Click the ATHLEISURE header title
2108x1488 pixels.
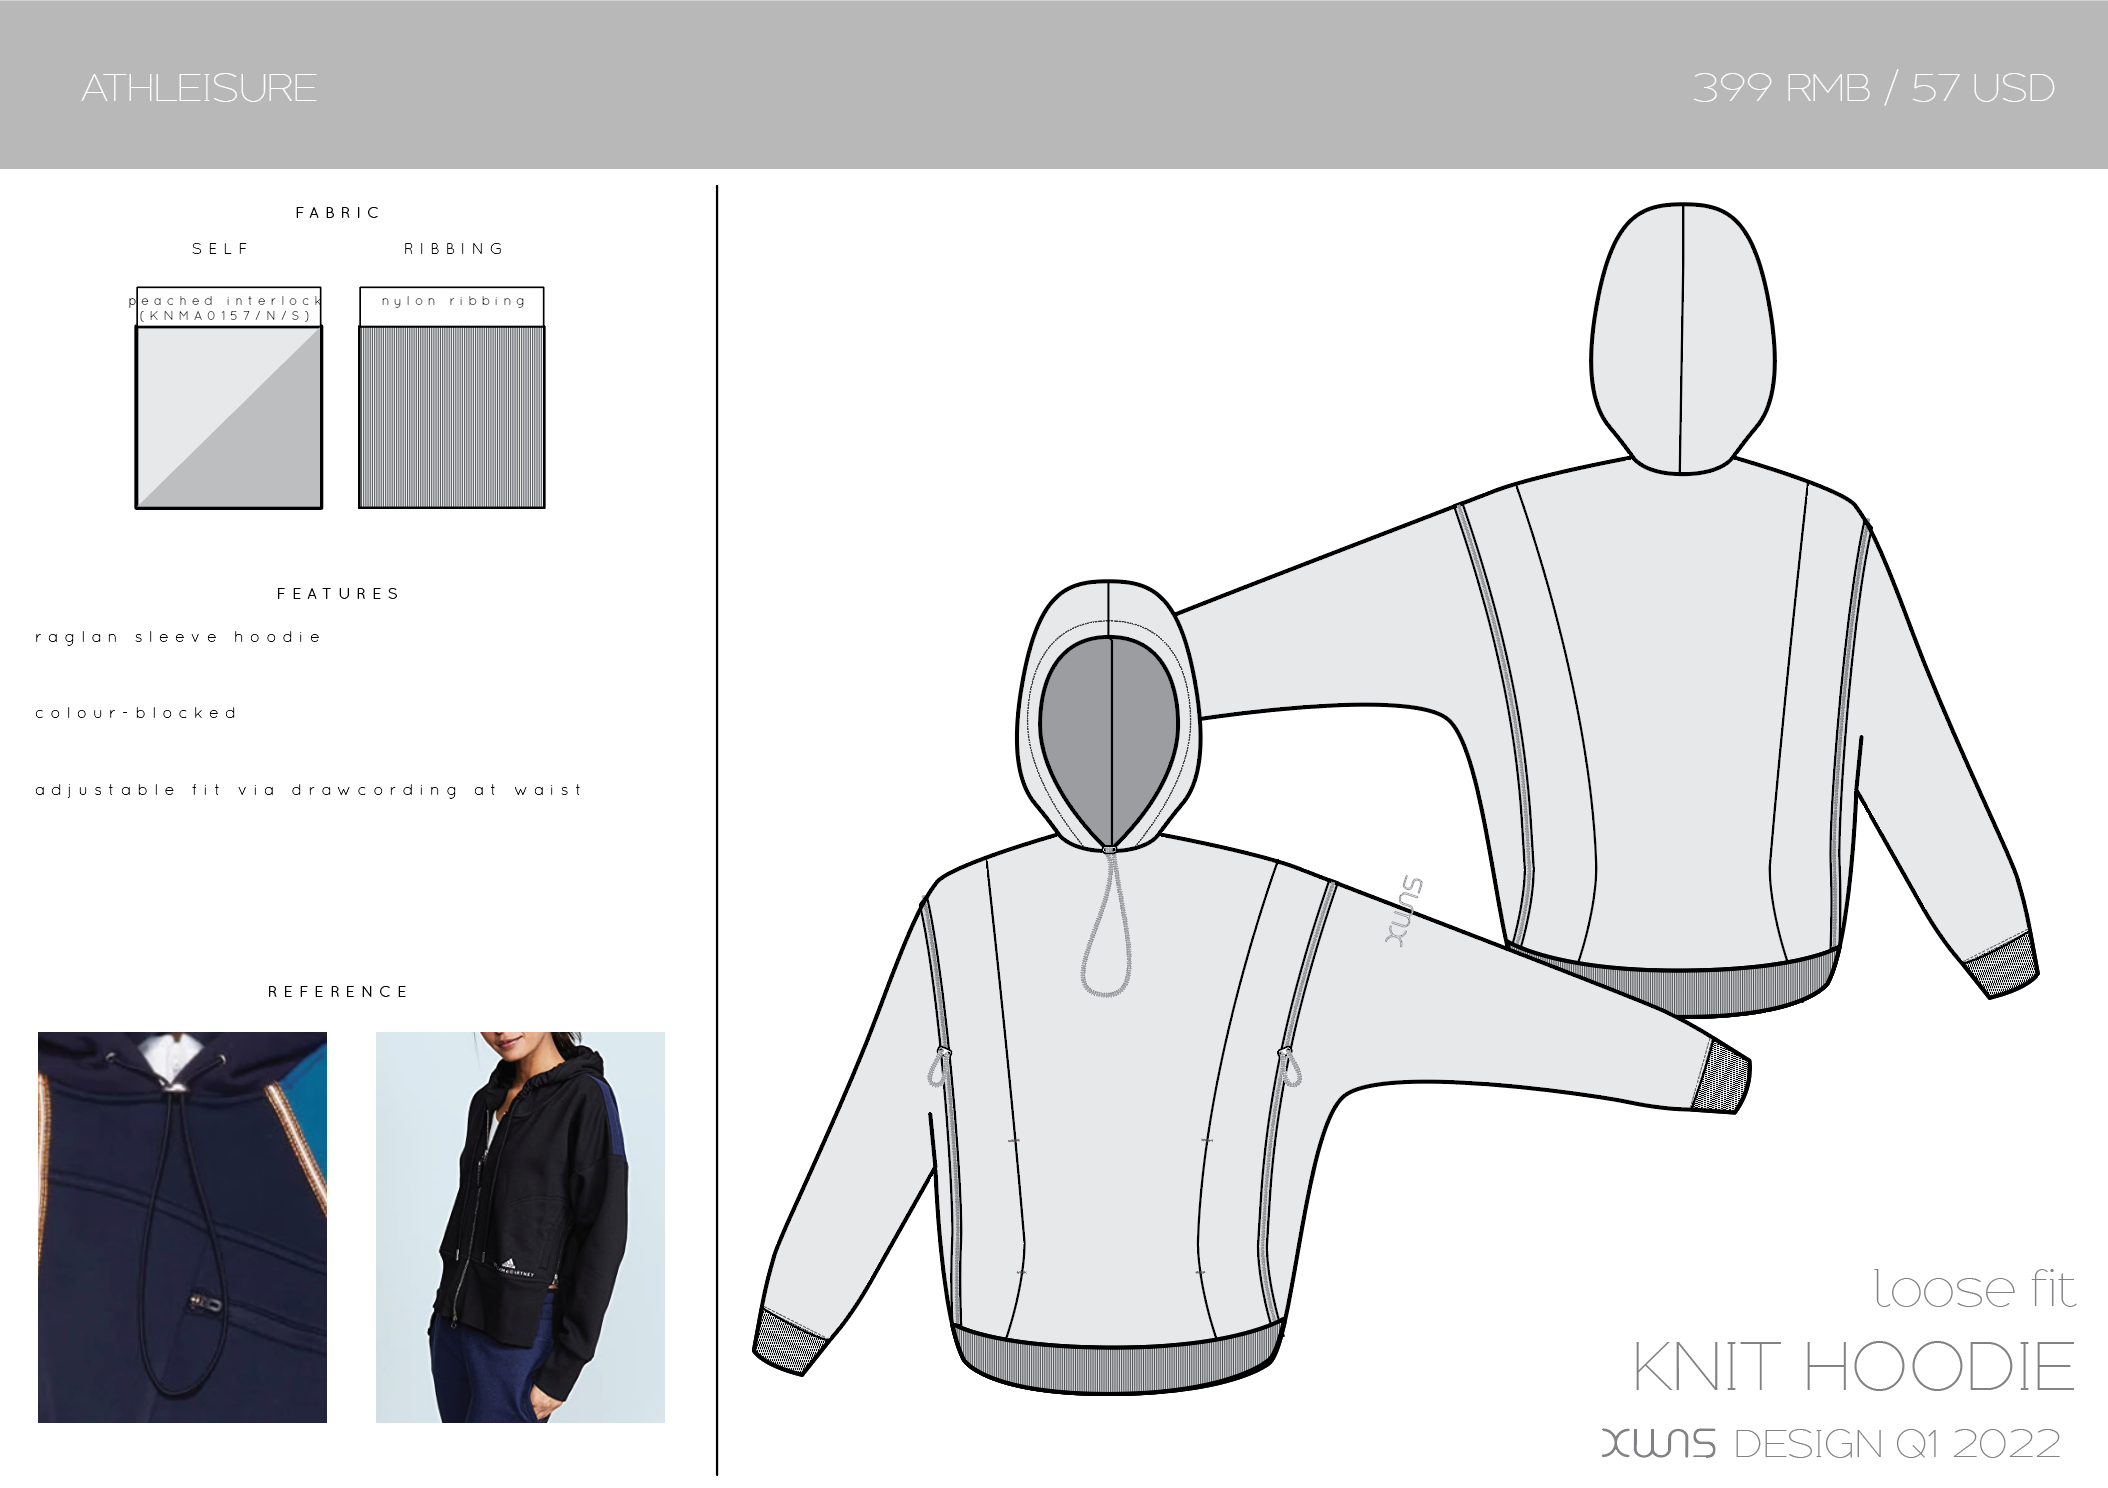tap(199, 88)
